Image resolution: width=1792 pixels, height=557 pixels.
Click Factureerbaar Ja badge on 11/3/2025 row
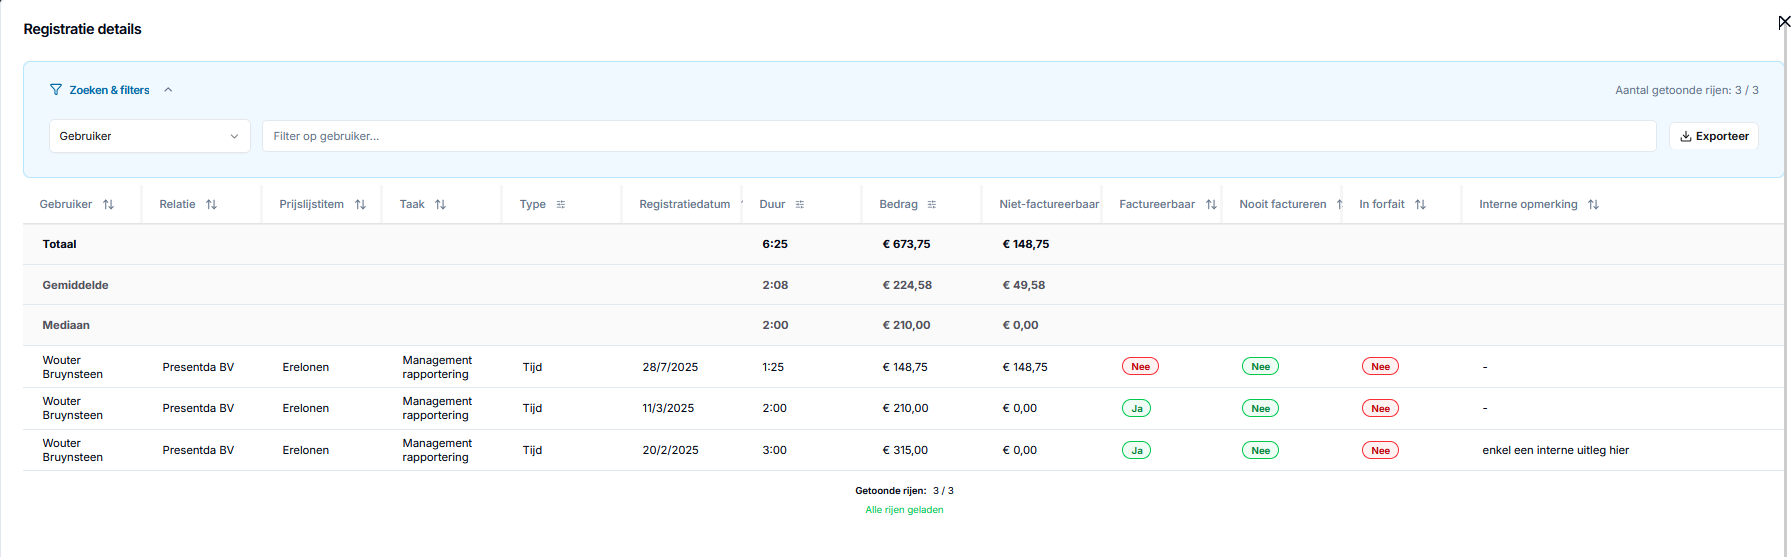point(1136,408)
